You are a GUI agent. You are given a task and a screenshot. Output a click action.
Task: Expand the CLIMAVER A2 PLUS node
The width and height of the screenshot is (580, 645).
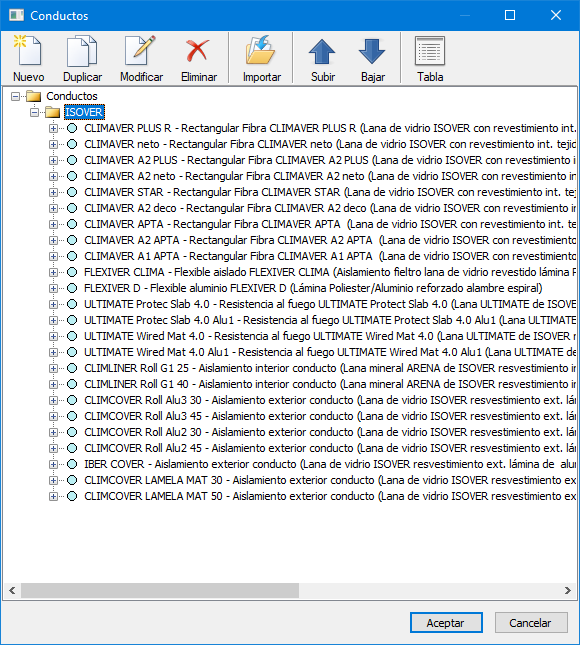(x=53, y=160)
